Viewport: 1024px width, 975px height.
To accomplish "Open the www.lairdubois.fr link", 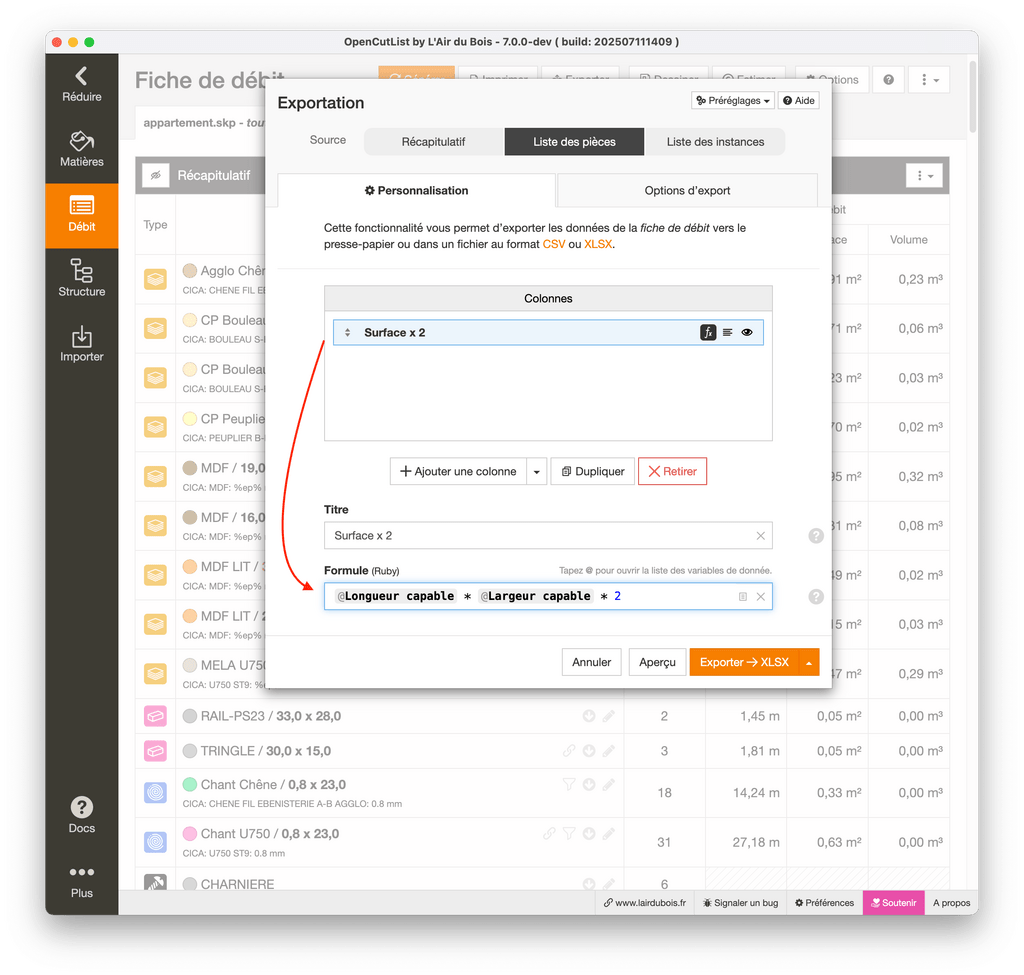I will click(645, 903).
